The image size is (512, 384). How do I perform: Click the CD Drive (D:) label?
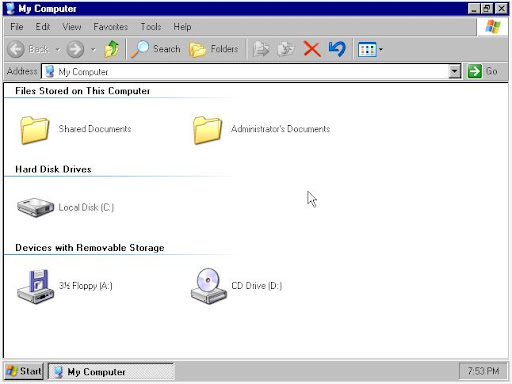click(x=256, y=286)
